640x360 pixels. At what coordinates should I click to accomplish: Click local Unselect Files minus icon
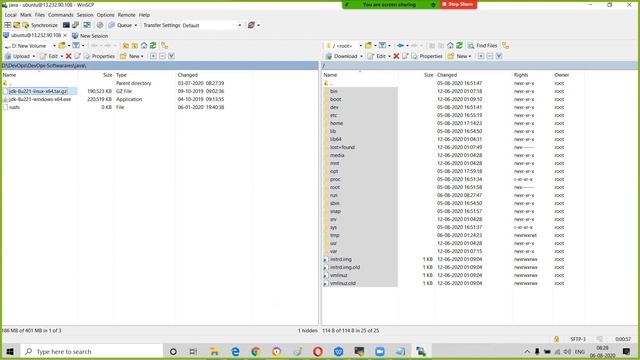coord(162,56)
